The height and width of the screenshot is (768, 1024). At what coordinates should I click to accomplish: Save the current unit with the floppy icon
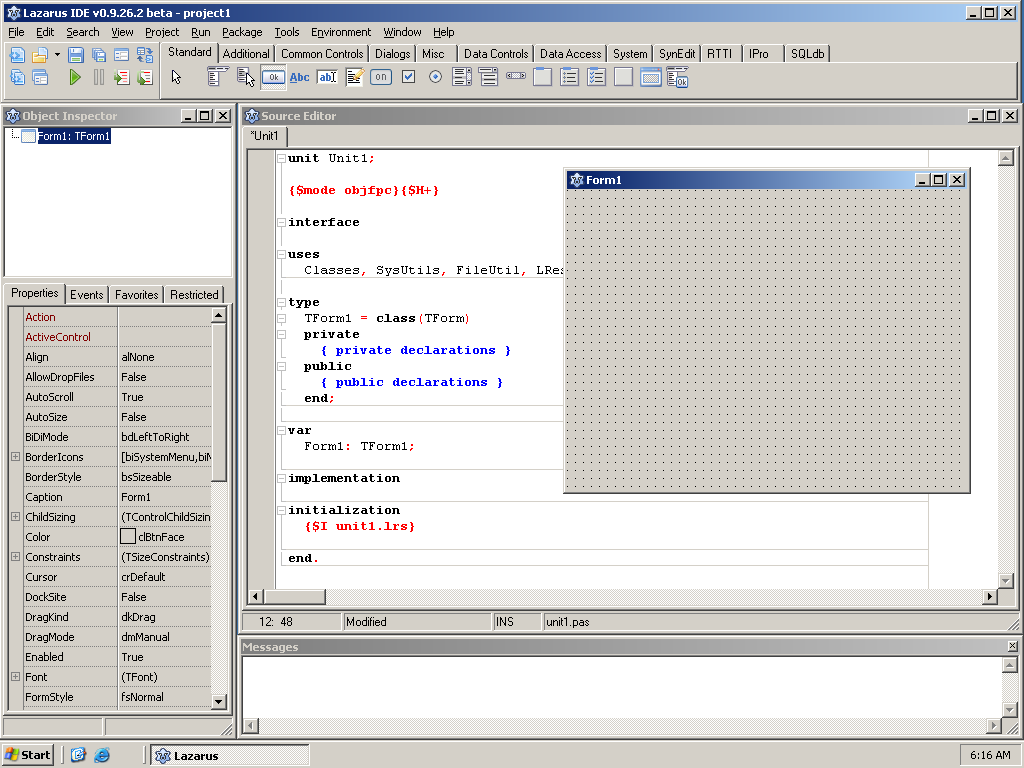pos(76,55)
